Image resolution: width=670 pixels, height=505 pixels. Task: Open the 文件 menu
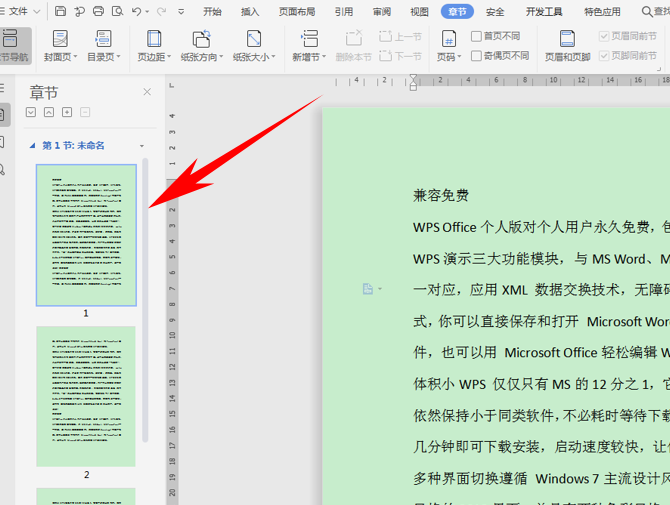pos(20,12)
